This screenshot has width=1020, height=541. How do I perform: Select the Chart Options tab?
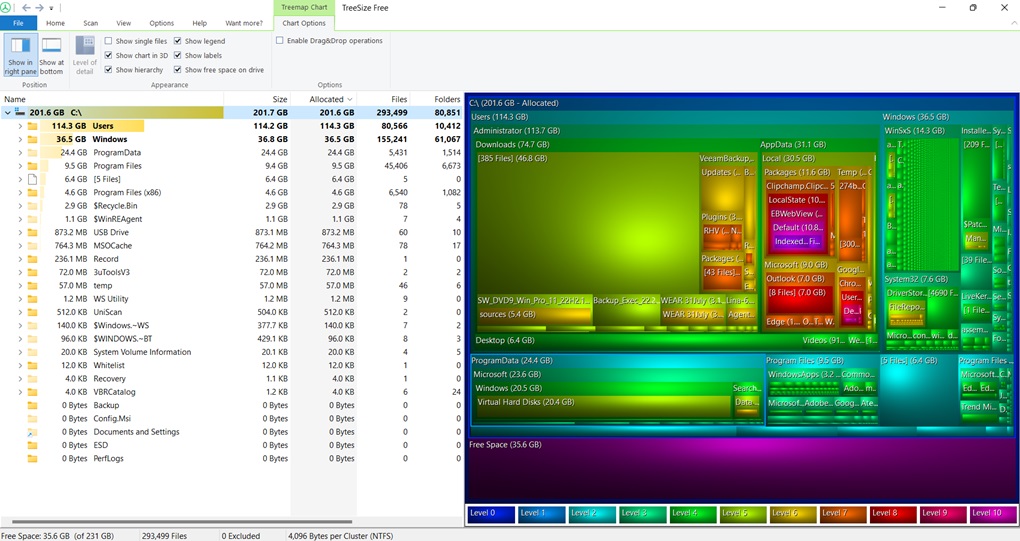coord(304,23)
